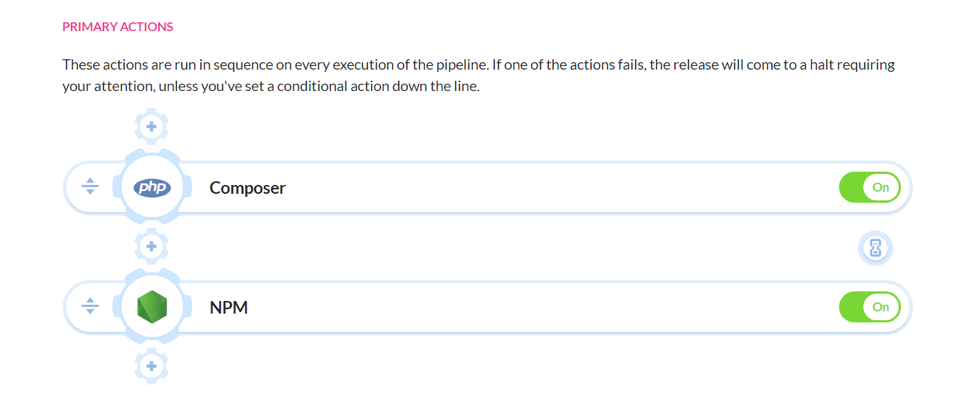Select the NPM action row's empty area
The width and height of the screenshot is (974, 414).
click(x=550, y=307)
